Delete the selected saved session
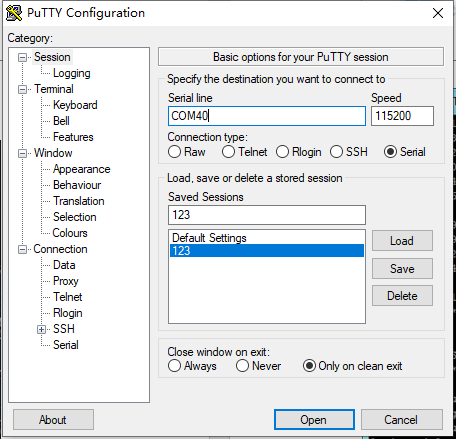Viewport: 456px width, 439px height. coord(402,296)
